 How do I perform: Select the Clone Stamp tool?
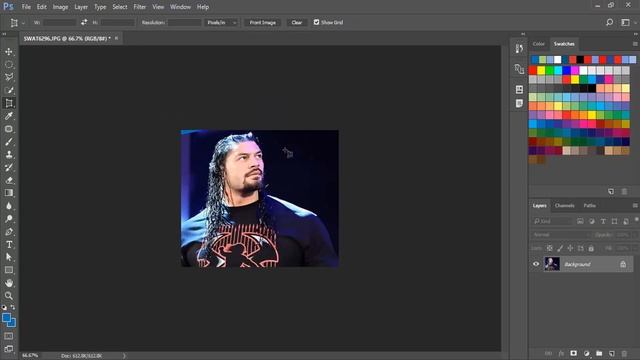pos(9,155)
